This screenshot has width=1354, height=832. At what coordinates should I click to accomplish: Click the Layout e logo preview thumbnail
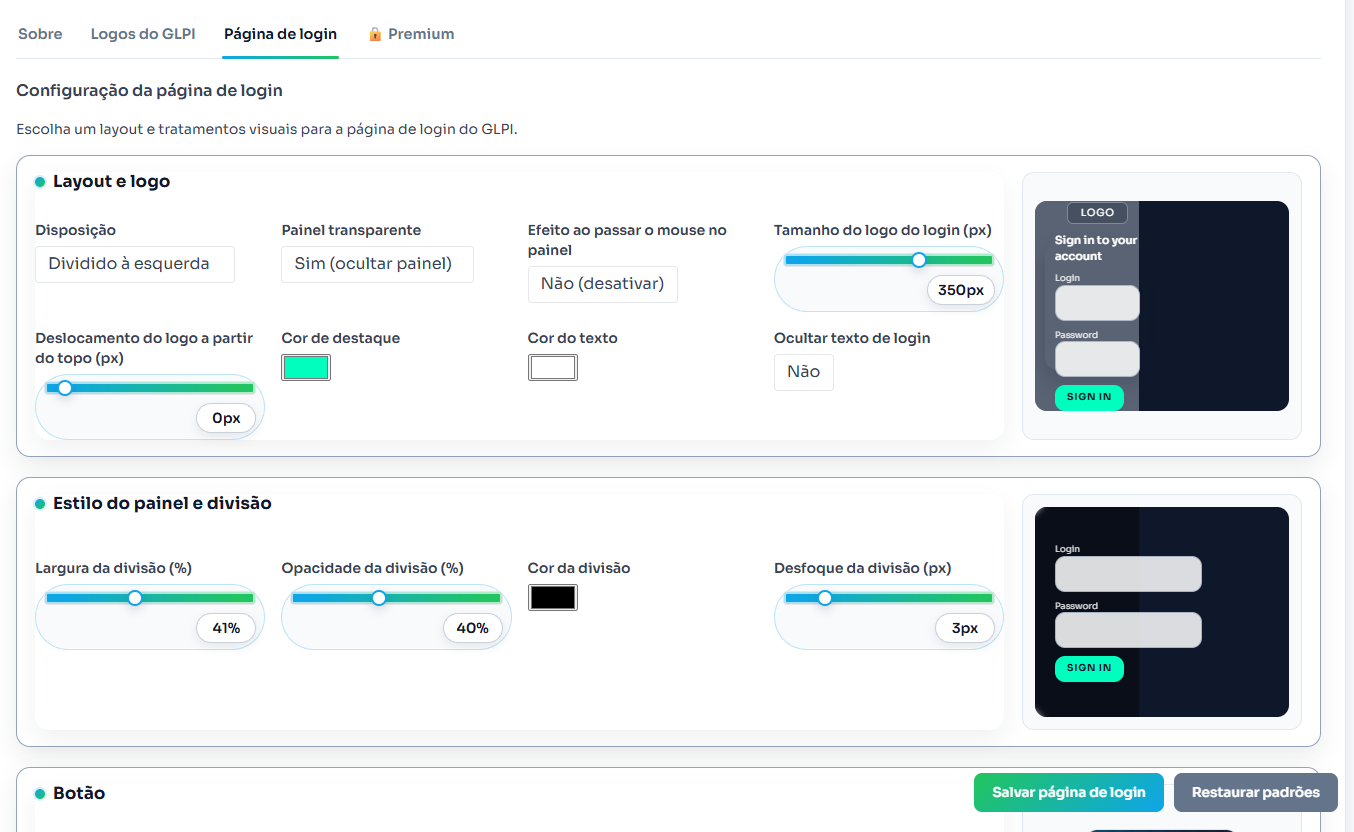coord(1161,306)
